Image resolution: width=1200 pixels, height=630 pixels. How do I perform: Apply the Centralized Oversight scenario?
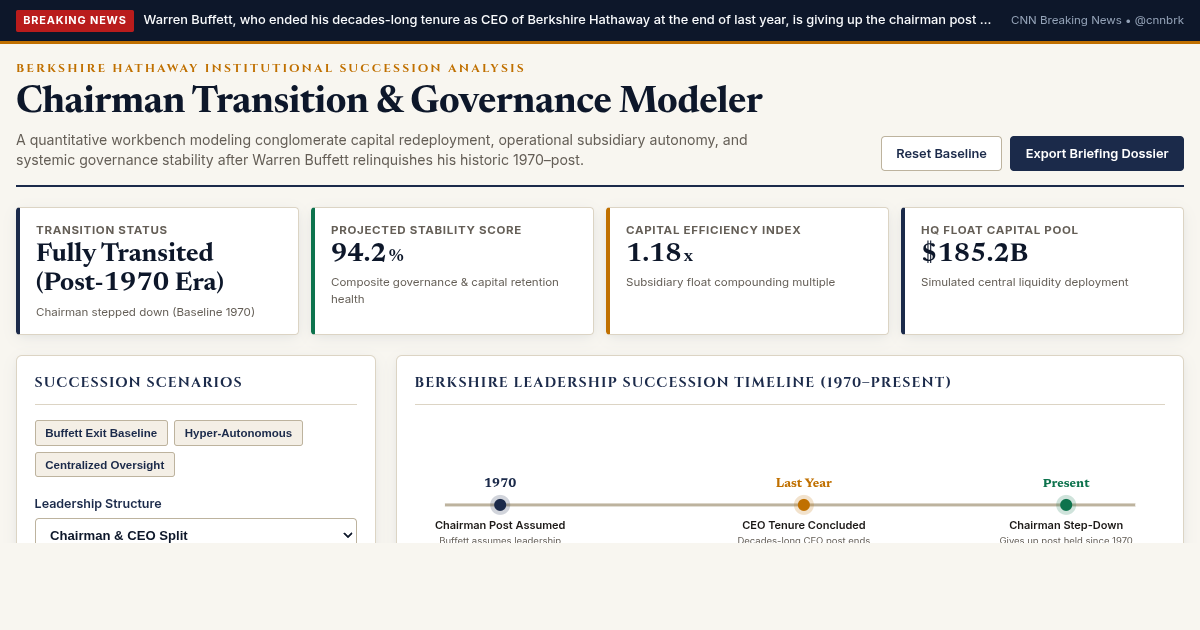point(105,465)
